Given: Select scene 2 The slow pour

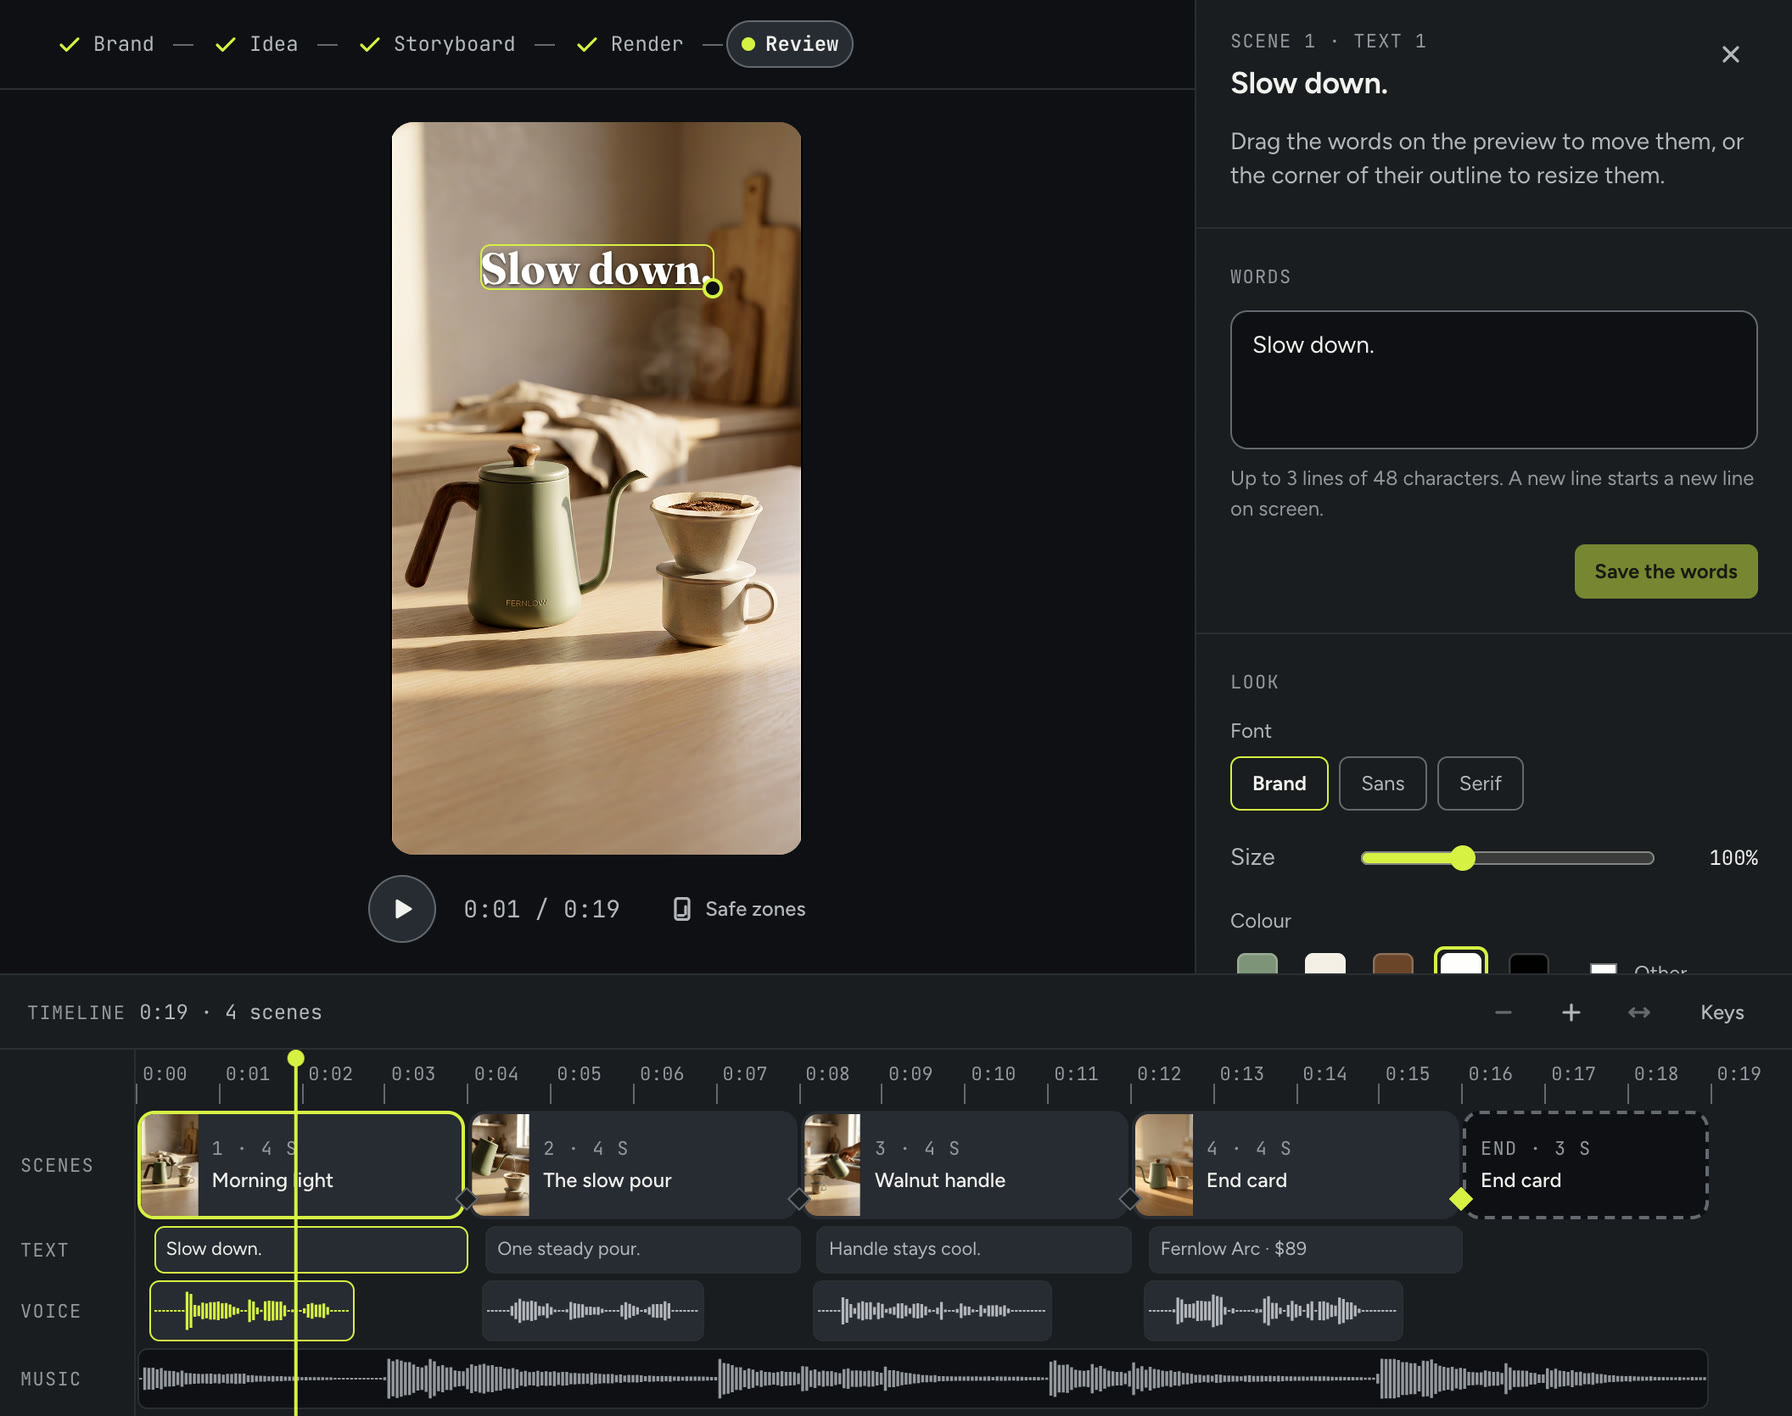Looking at the screenshot, I should (633, 1164).
